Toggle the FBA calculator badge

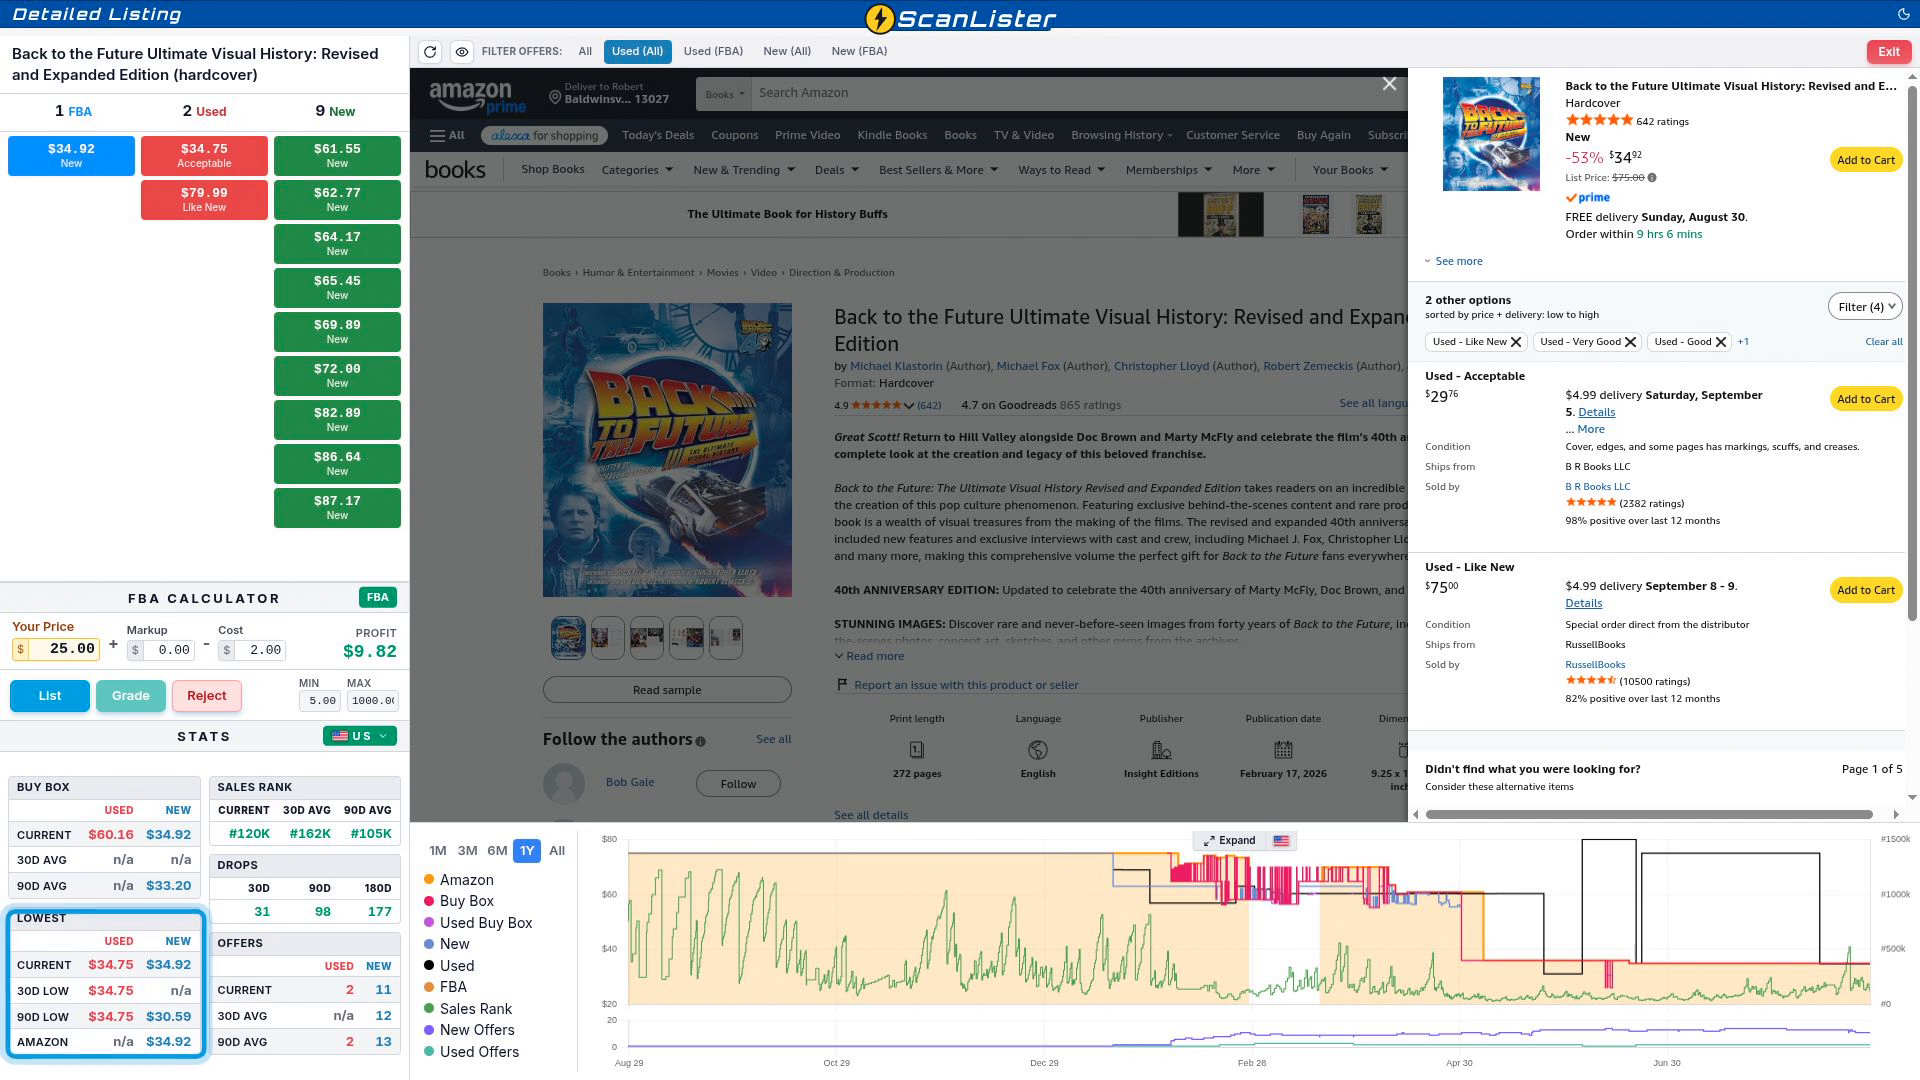click(378, 598)
